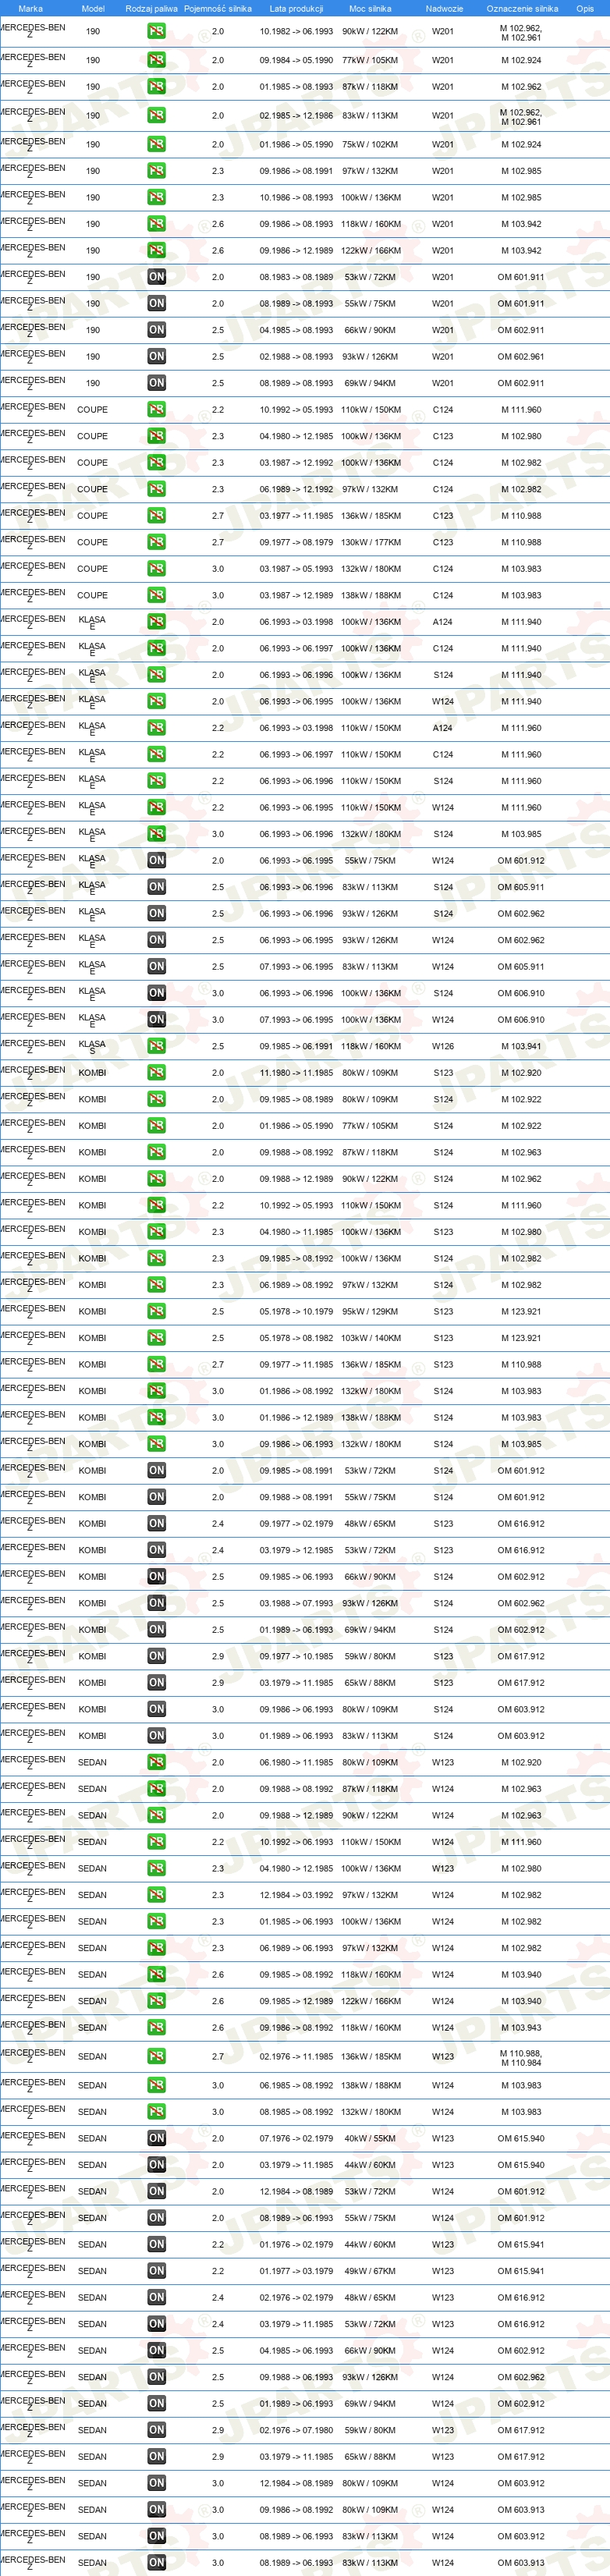The width and height of the screenshot is (610, 2576).
Task: Click diesel ON icon in 190 66kW / 90KM row
Action: [x=156, y=330]
